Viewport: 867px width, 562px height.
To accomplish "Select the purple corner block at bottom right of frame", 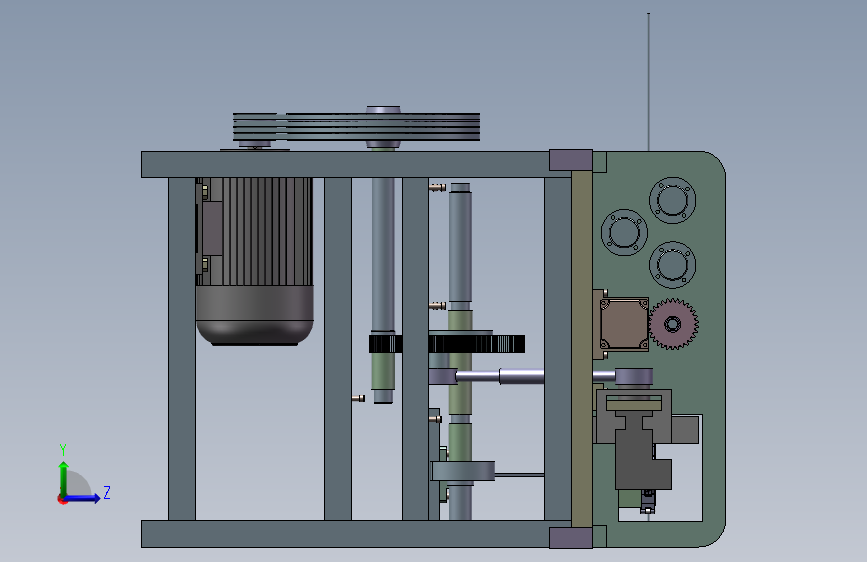I will coord(571,538).
